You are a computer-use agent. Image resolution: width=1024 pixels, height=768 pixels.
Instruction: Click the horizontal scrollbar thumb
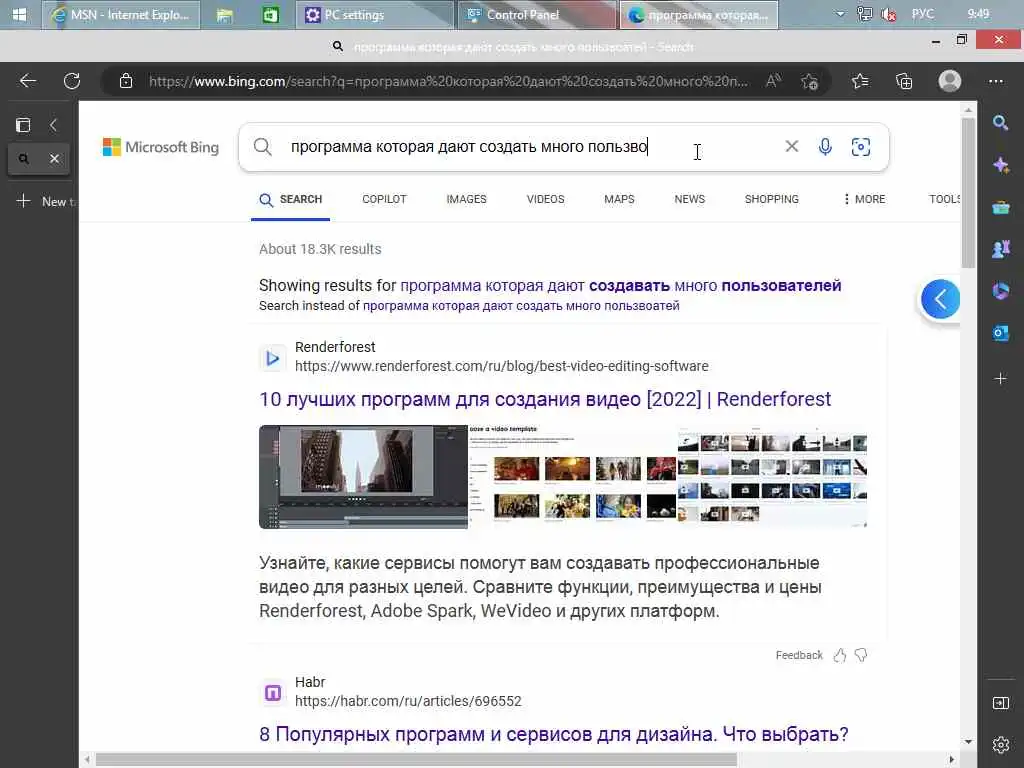tap(416, 760)
